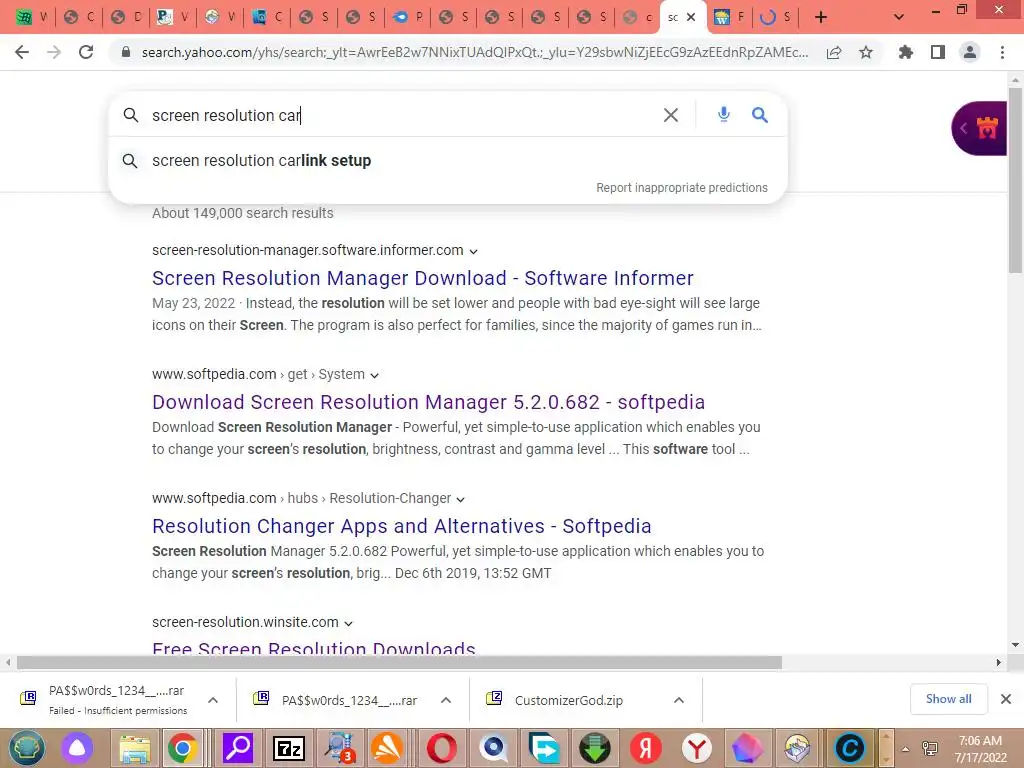Open the Chrome extensions puzzle icon
Image resolution: width=1024 pixels, height=768 pixels.
(x=905, y=52)
